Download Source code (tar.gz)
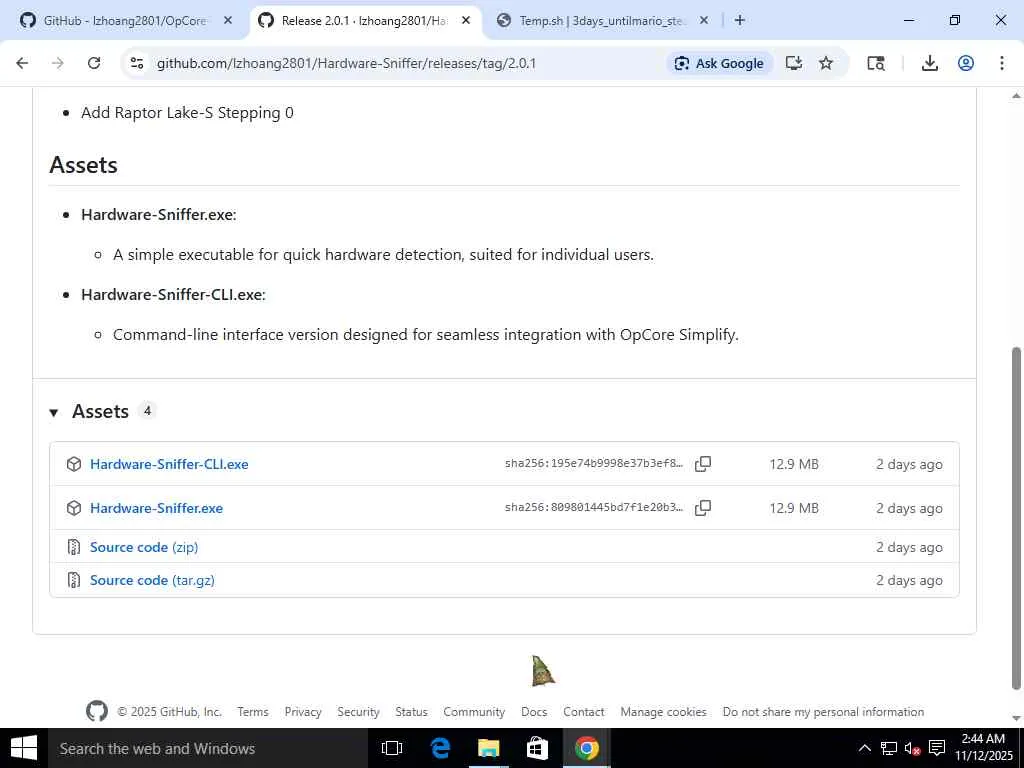This screenshot has width=1024, height=768. [x=152, y=580]
